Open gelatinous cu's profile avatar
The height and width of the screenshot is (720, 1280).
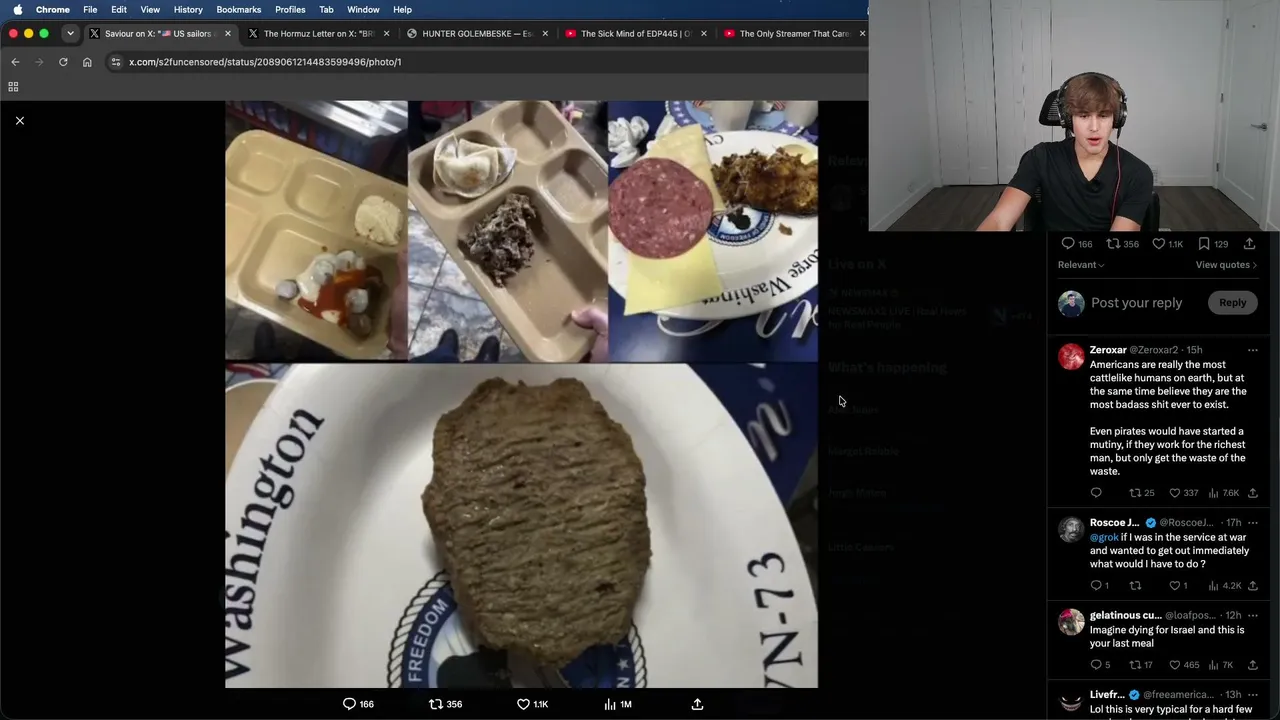[x=1071, y=622]
